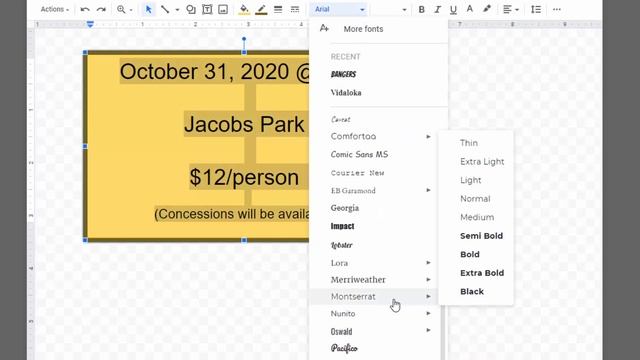Choose Montserrat Thin weight
This screenshot has height=360, width=640.
pos(469,143)
